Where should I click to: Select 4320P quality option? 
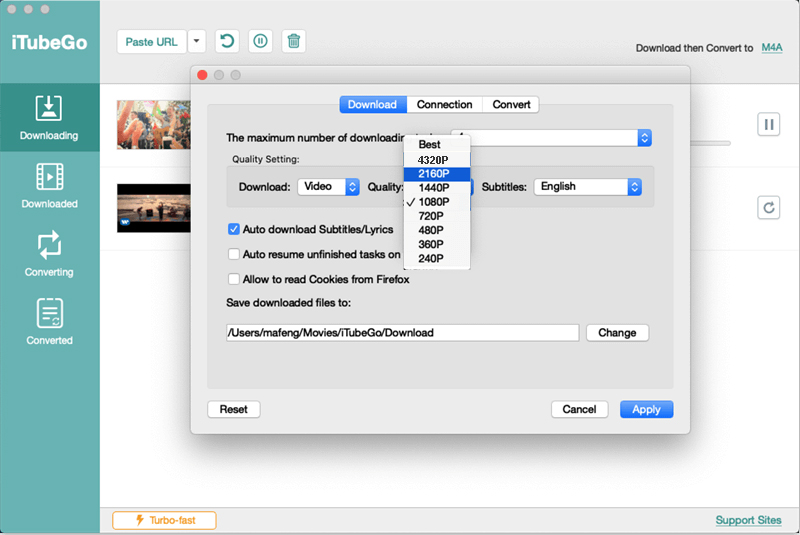(x=437, y=160)
